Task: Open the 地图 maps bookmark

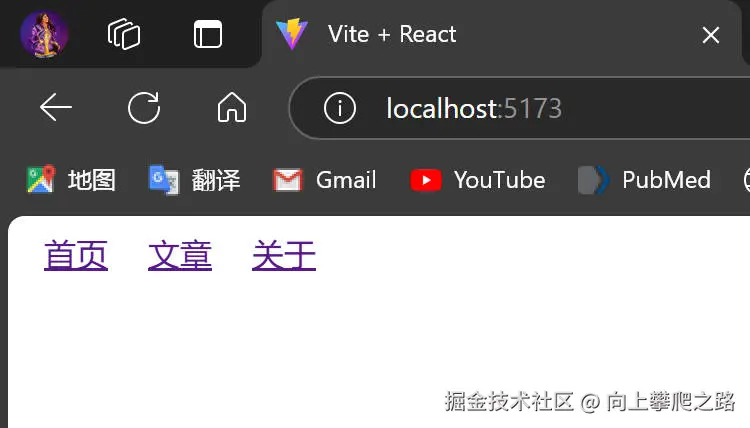Action: pos(71,180)
